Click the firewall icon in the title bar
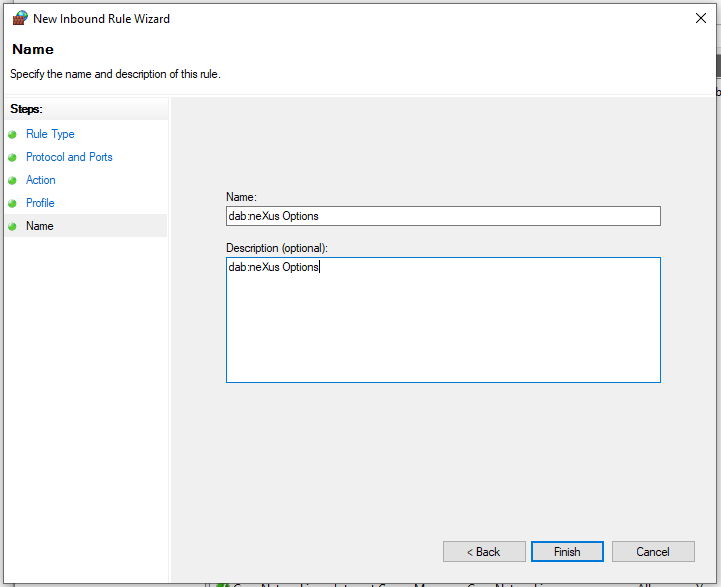Image resolution: width=721 pixels, height=587 pixels. click(x=18, y=18)
